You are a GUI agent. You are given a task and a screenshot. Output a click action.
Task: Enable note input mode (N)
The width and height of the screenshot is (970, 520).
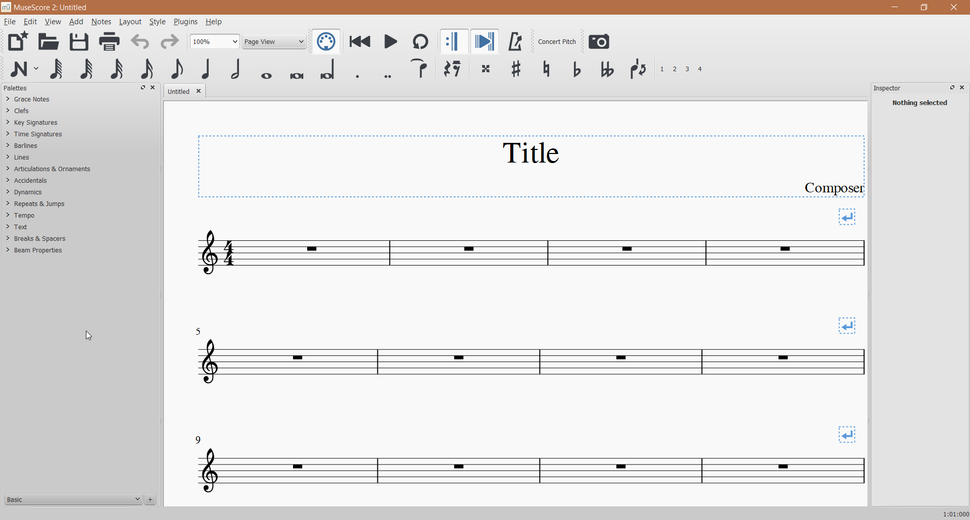(19, 69)
